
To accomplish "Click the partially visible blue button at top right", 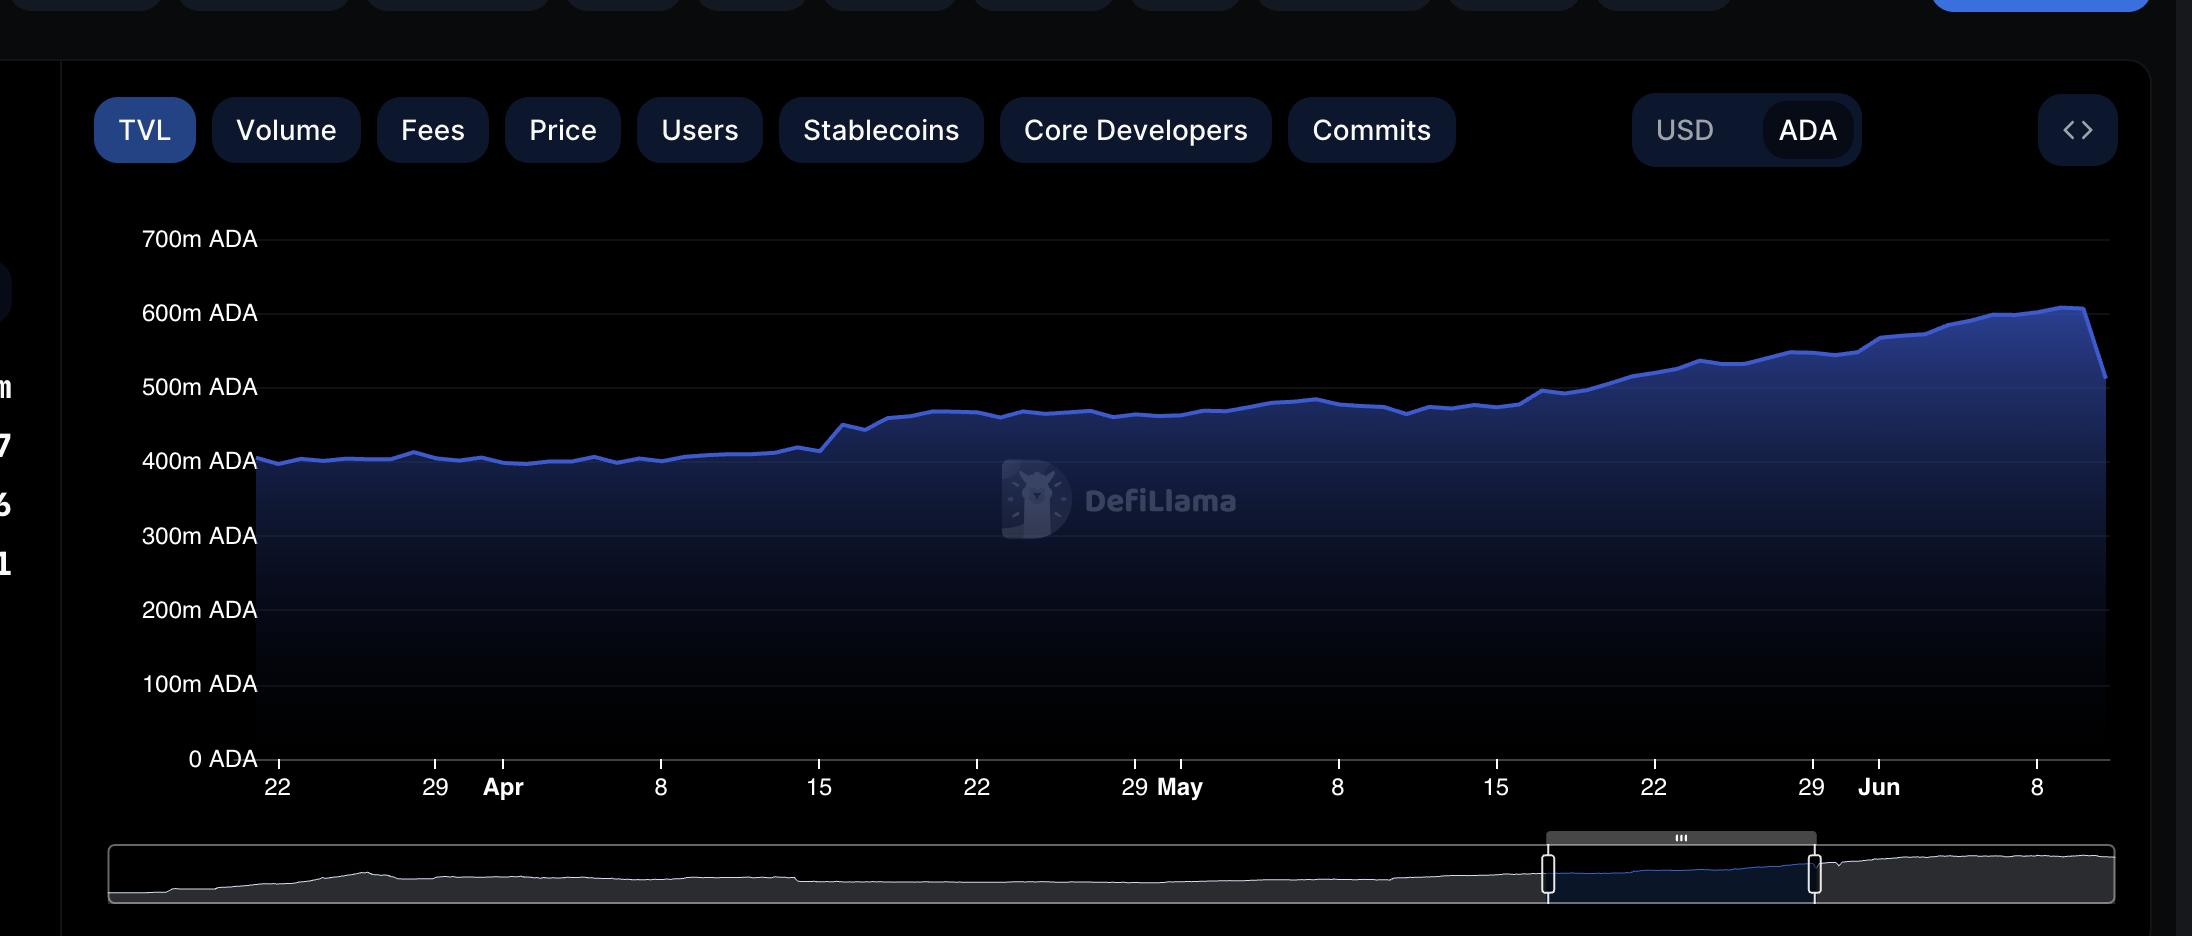I will click(2040, 5).
